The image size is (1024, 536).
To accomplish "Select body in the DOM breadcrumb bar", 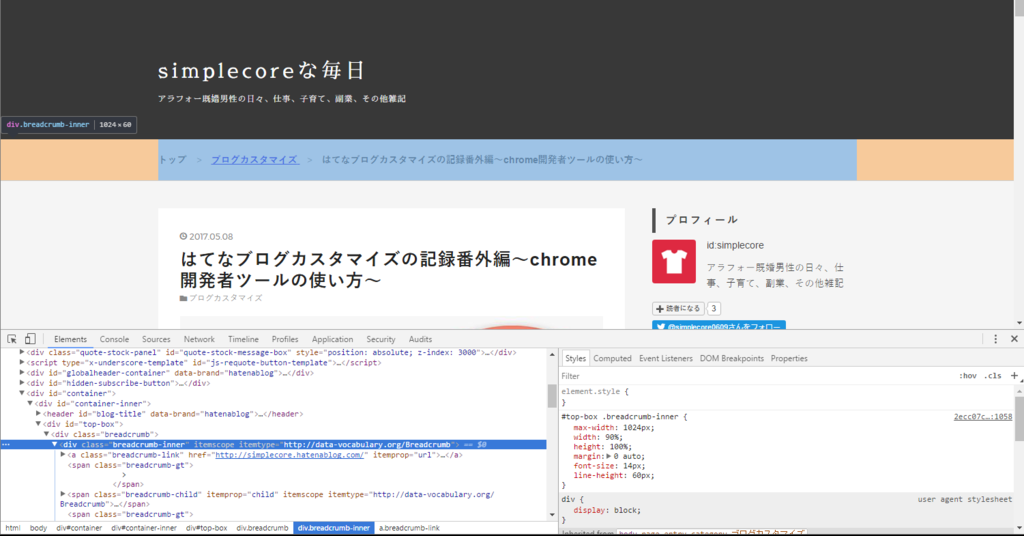I will (38, 528).
